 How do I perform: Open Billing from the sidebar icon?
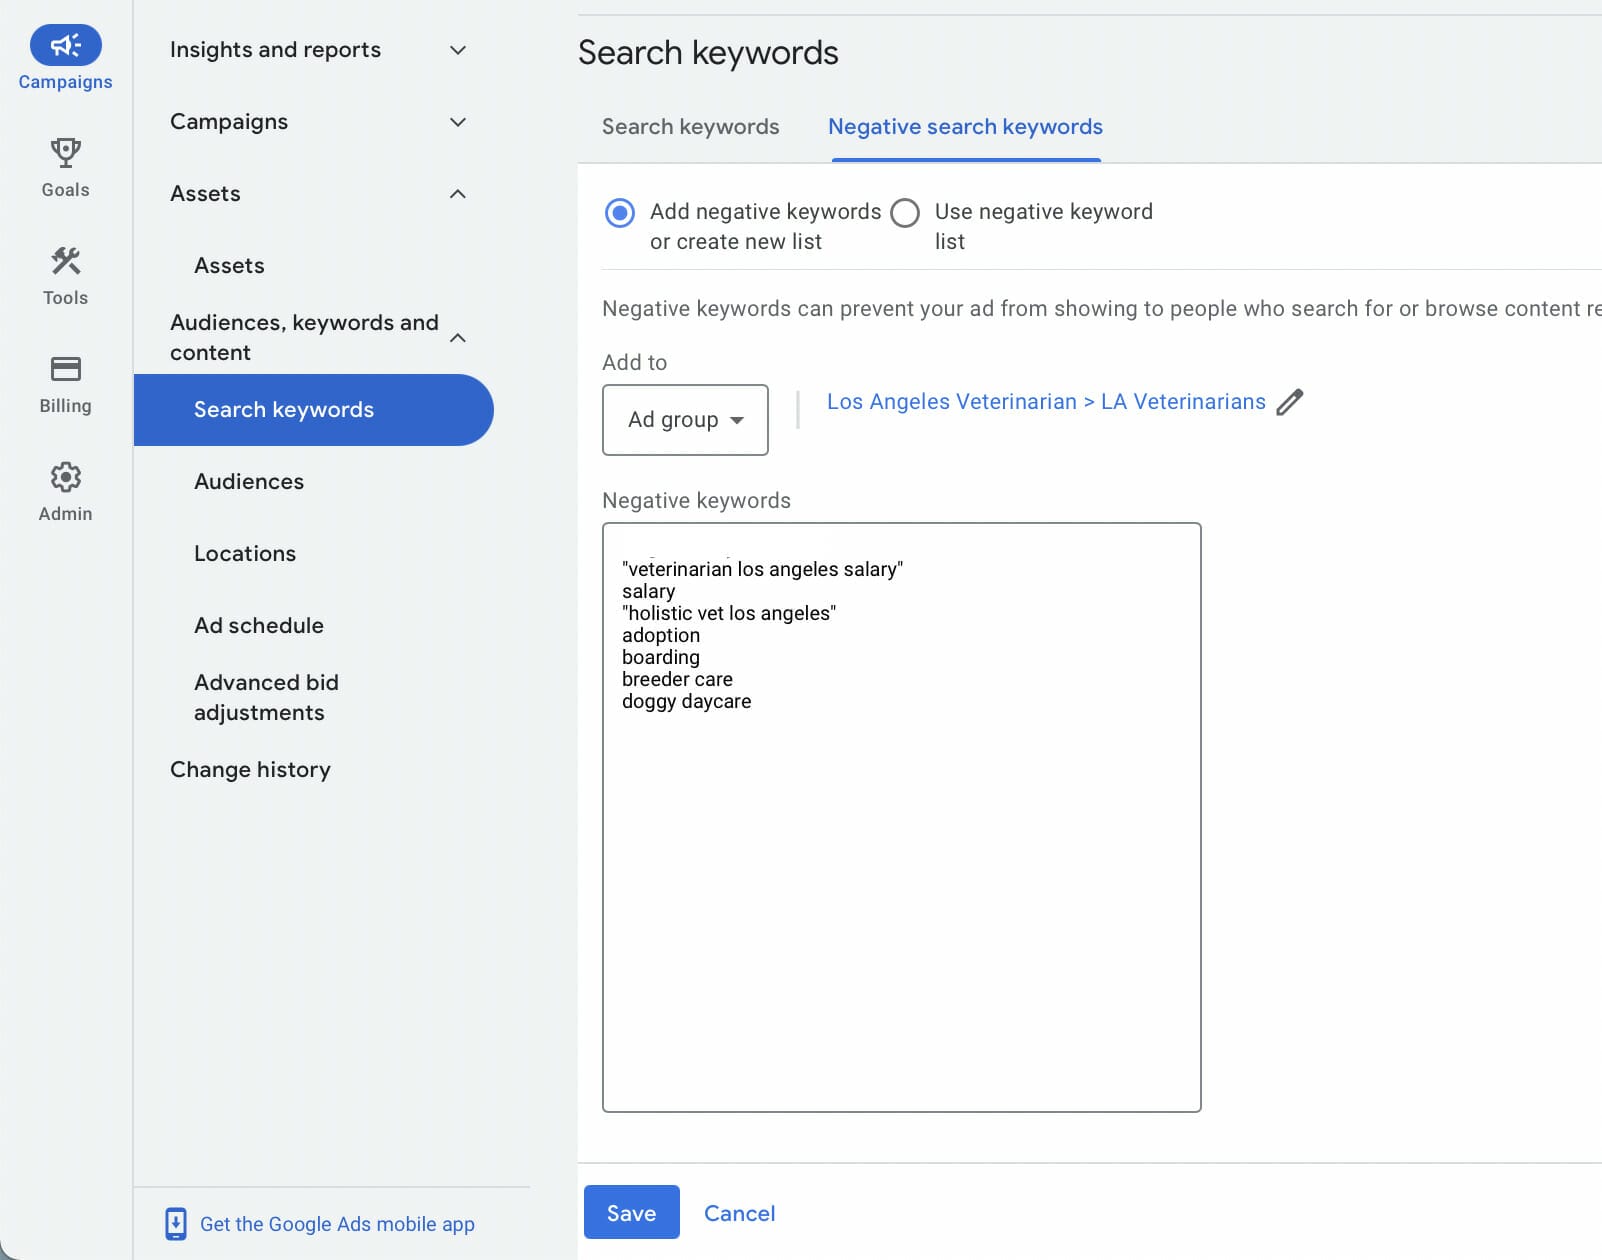65,368
